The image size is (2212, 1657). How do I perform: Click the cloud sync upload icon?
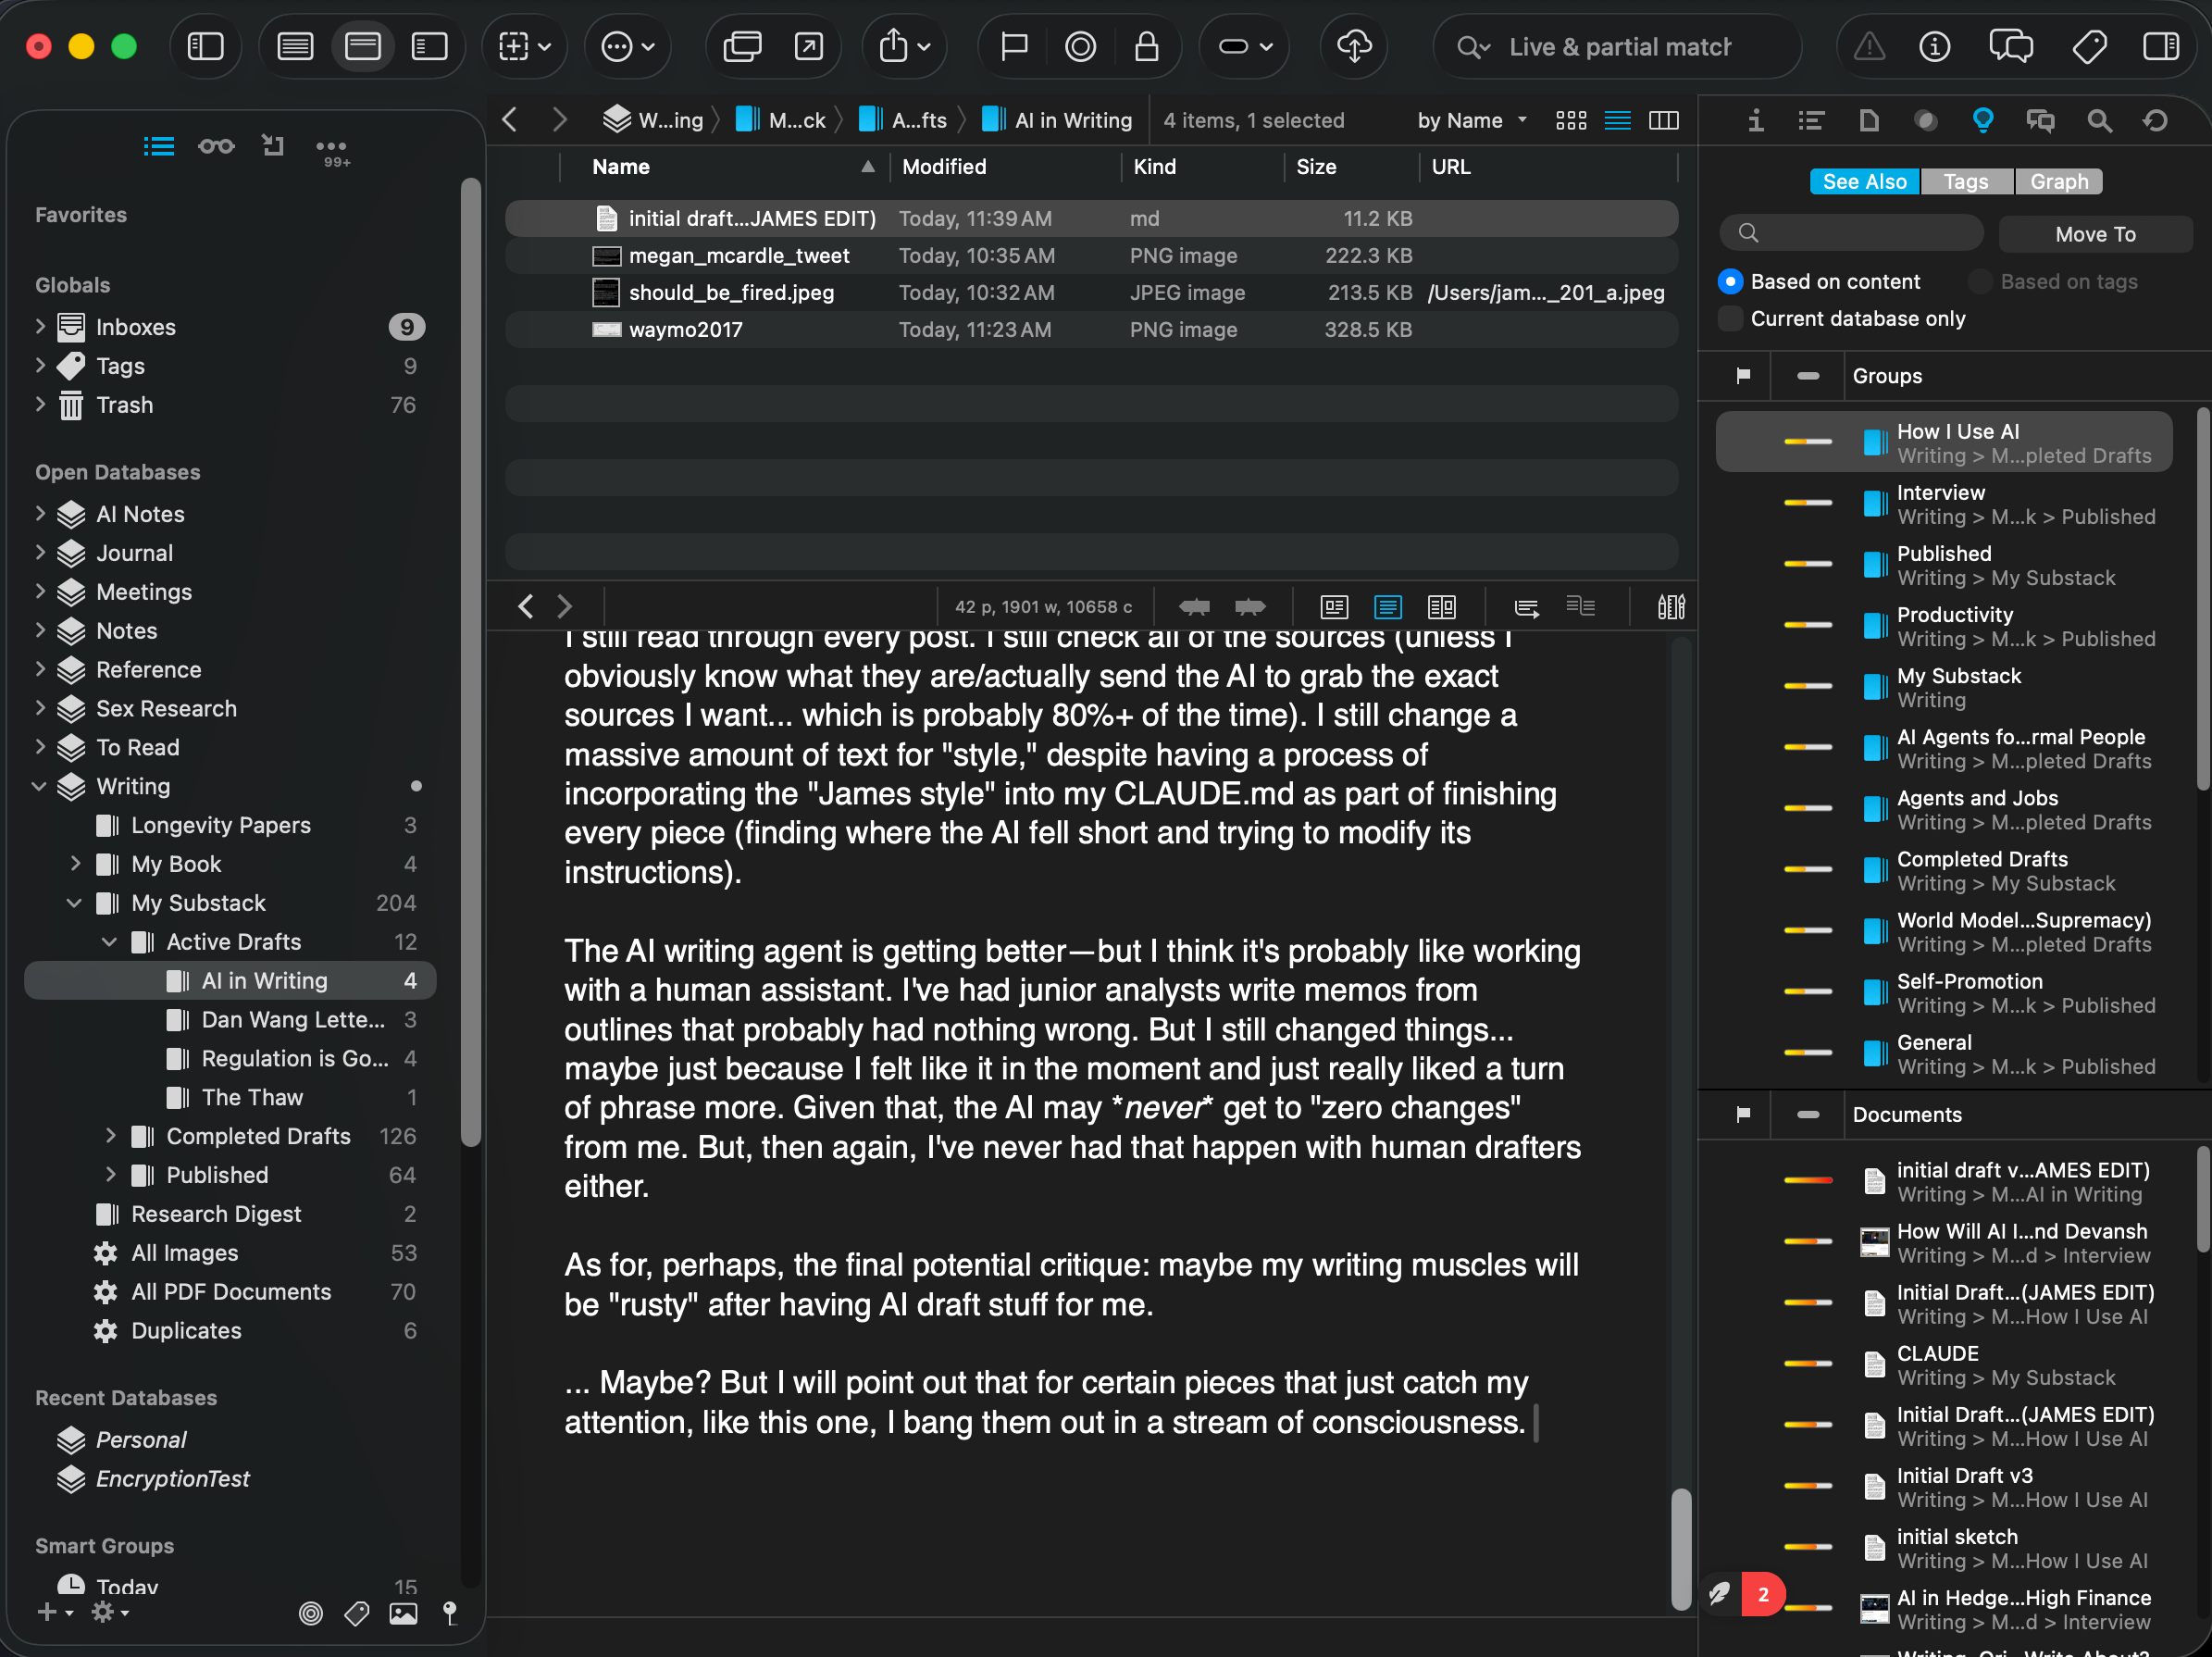coord(1353,47)
